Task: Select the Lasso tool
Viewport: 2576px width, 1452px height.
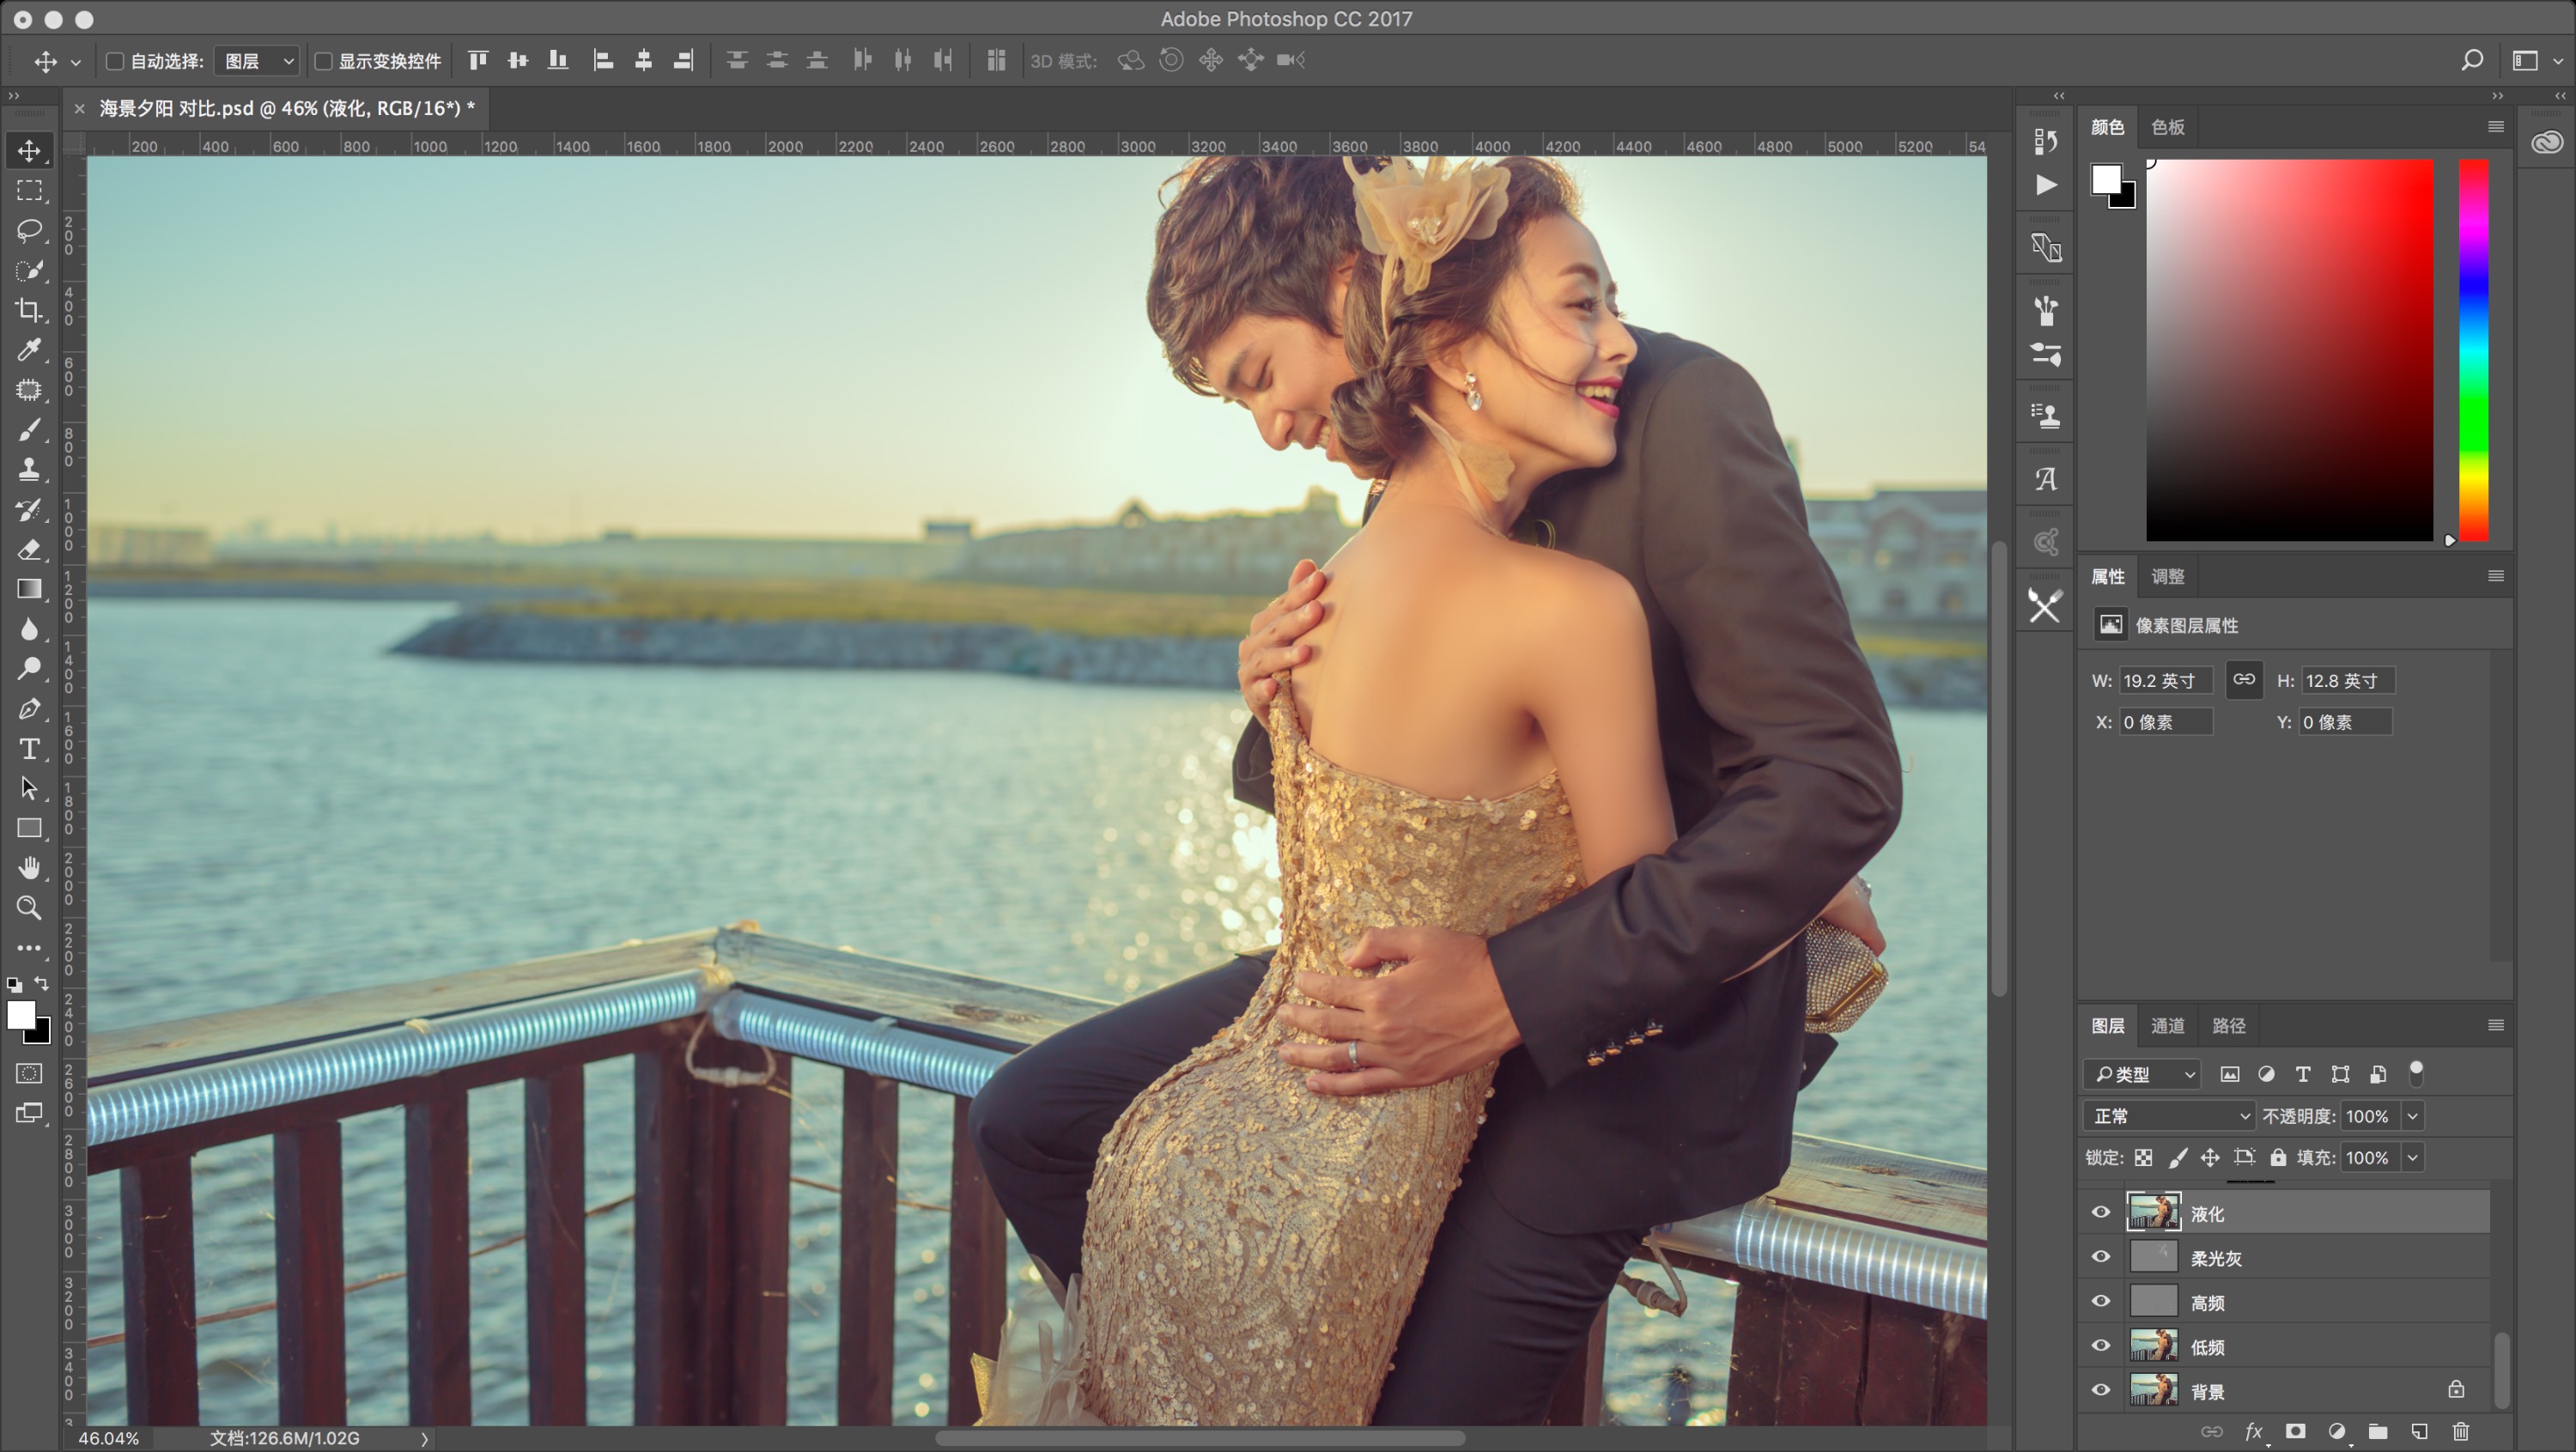Action: click(29, 230)
